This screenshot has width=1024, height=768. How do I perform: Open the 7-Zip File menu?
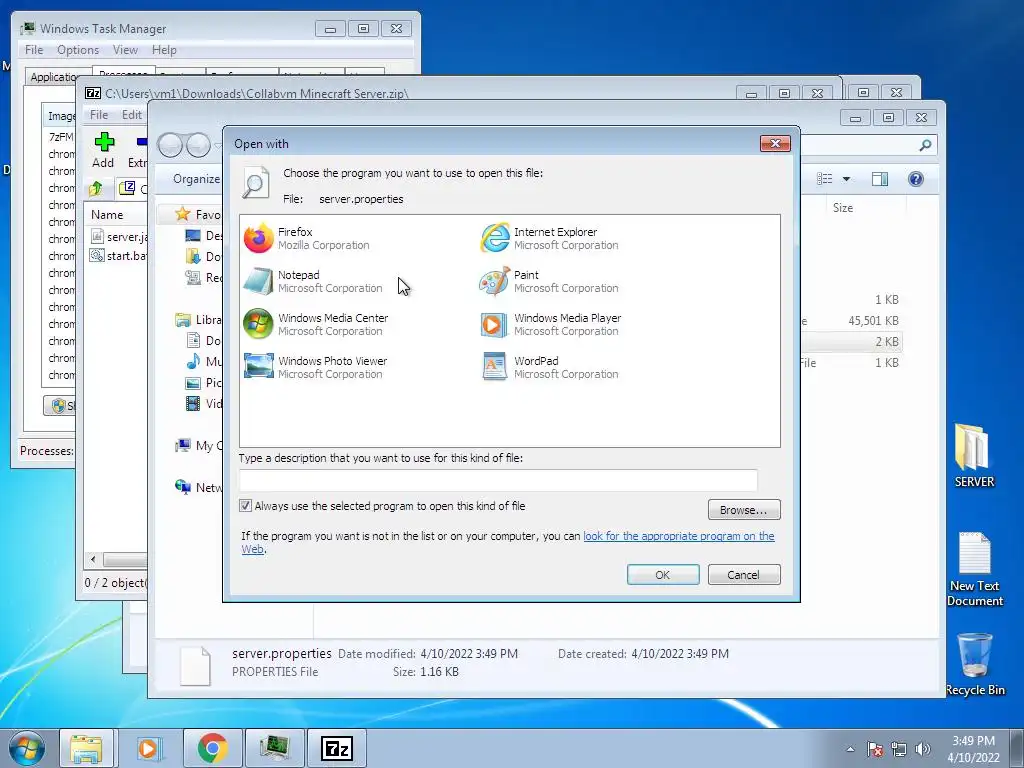click(x=99, y=114)
